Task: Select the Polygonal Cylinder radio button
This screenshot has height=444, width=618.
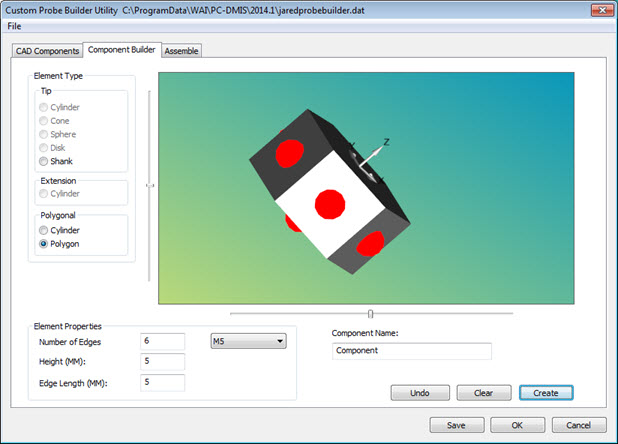Action: pyautogui.click(x=44, y=230)
